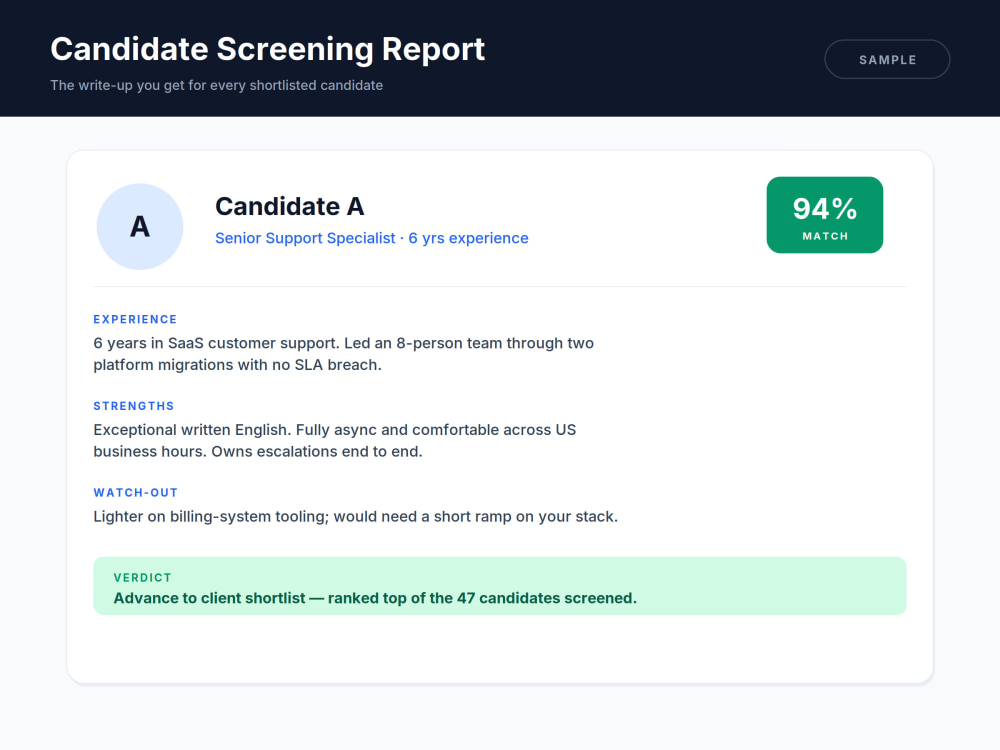
Task: Click the SAMPLE pill button
Action: pyautogui.click(x=887, y=59)
